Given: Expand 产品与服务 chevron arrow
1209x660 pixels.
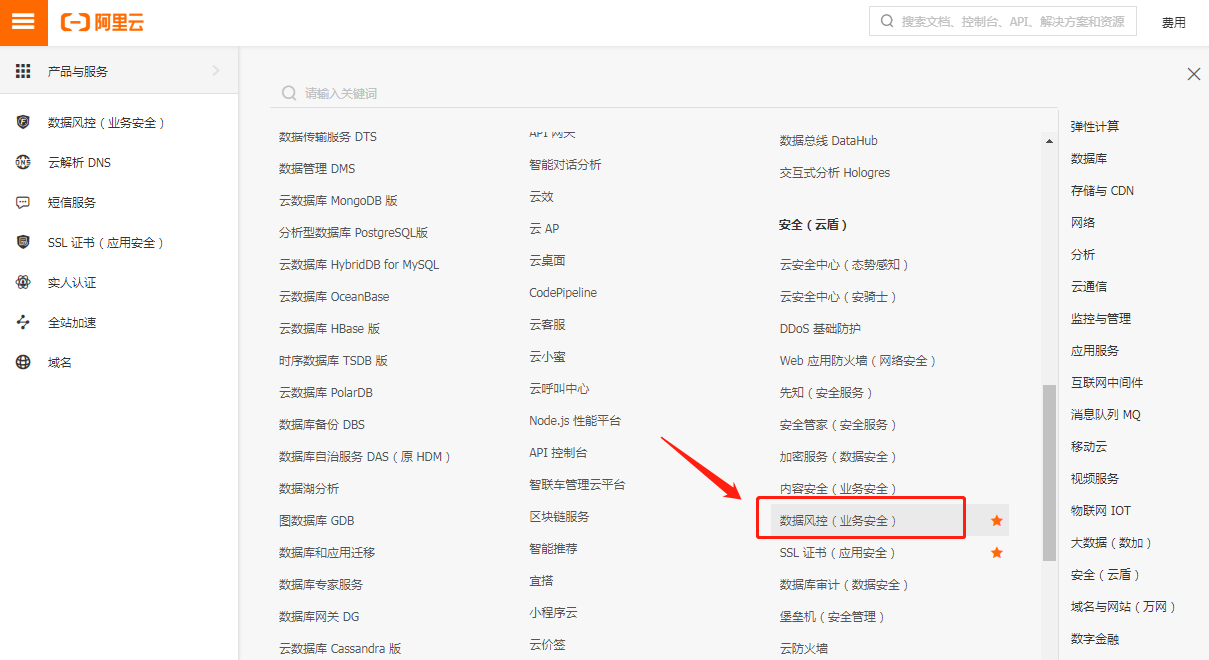Looking at the screenshot, I should coord(216,71).
